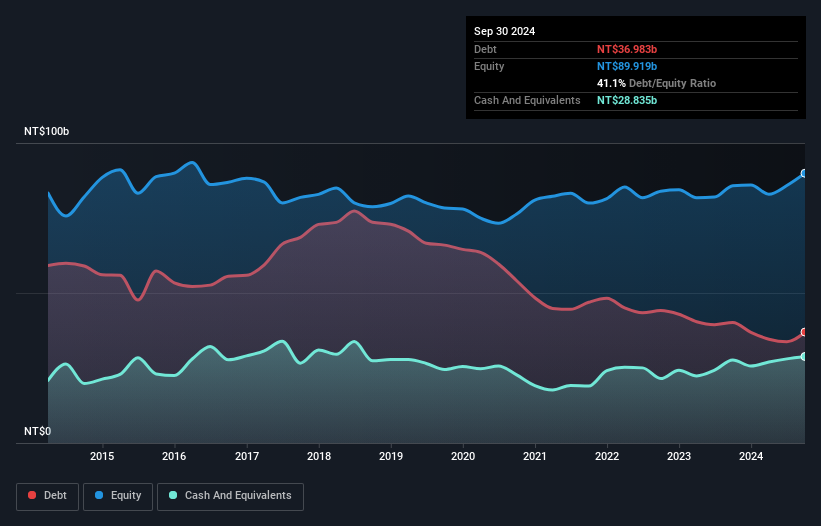Click the 2022 x-axis label
This screenshot has height=526, width=821.
coord(607,456)
